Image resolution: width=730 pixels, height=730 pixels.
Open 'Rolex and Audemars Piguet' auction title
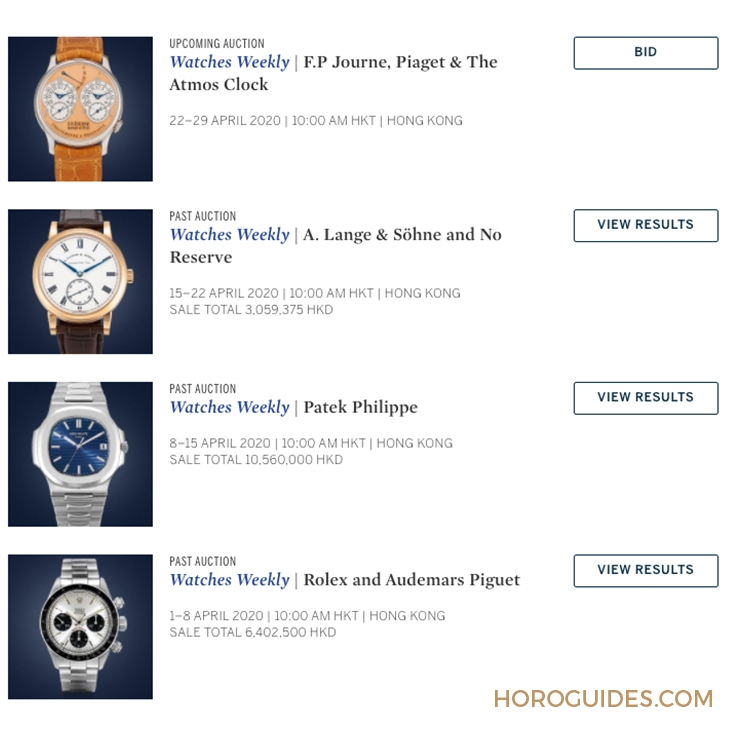click(x=412, y=580)
